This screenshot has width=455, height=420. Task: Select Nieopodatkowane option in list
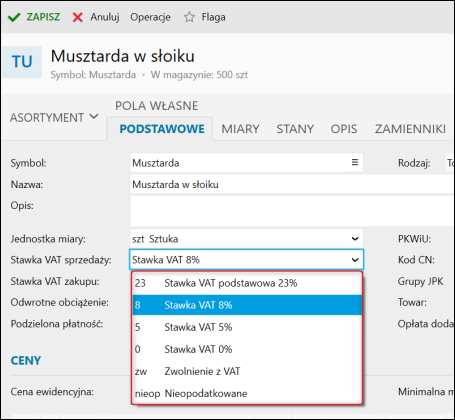coord(247,393)
